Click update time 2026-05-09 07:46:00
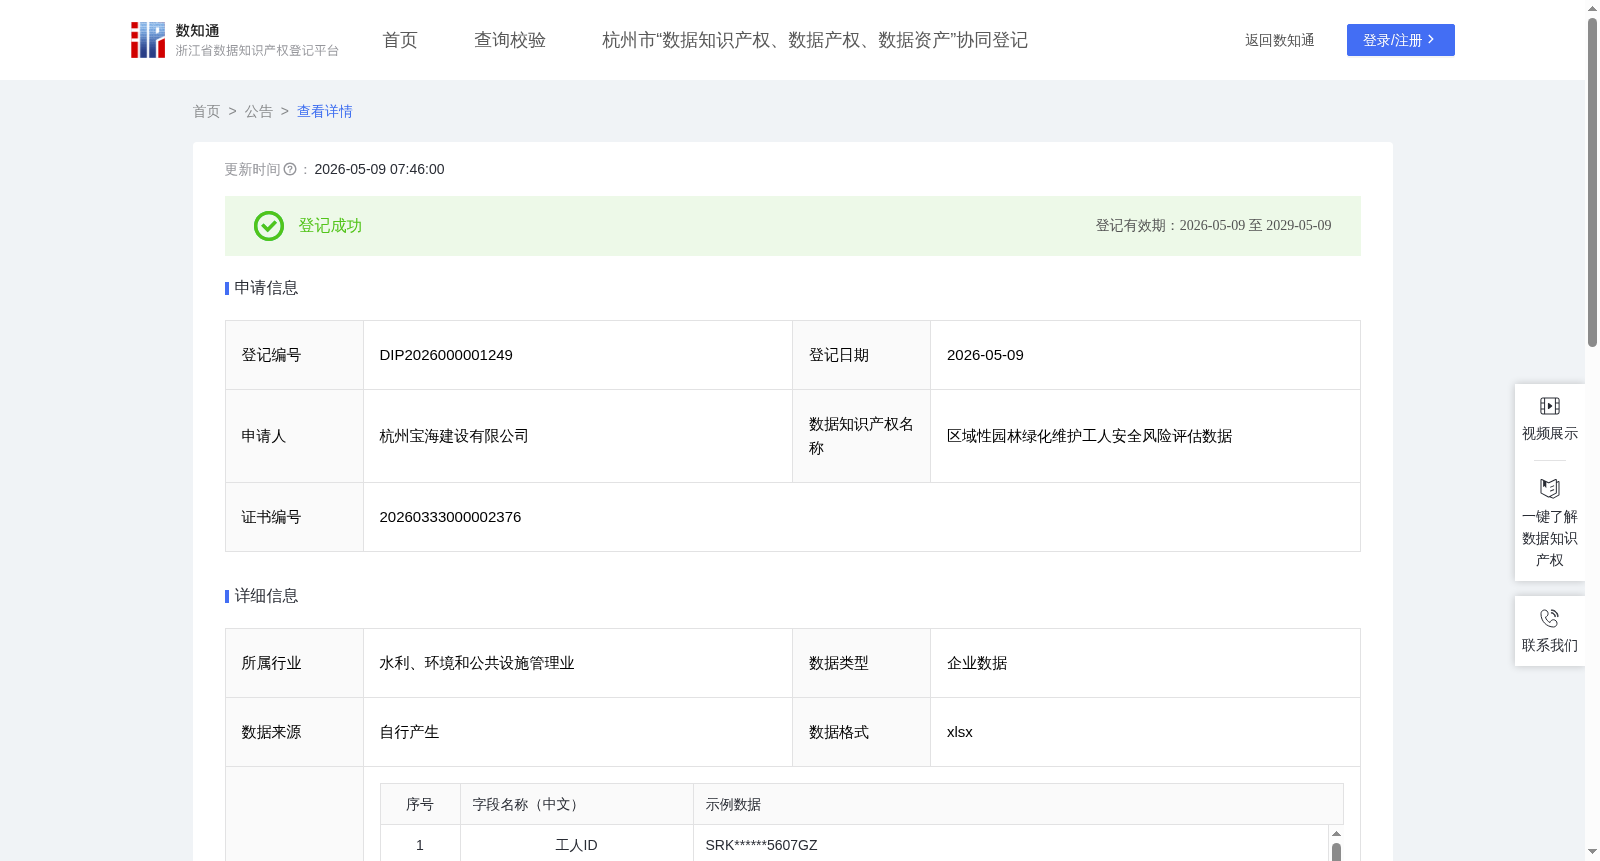The width and height of the screenshot is (1600, 861). 379,170
